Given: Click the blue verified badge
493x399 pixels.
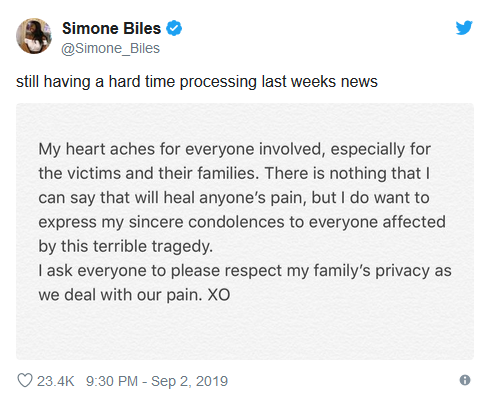Looking at the screenshot, I should click(174, 28).
